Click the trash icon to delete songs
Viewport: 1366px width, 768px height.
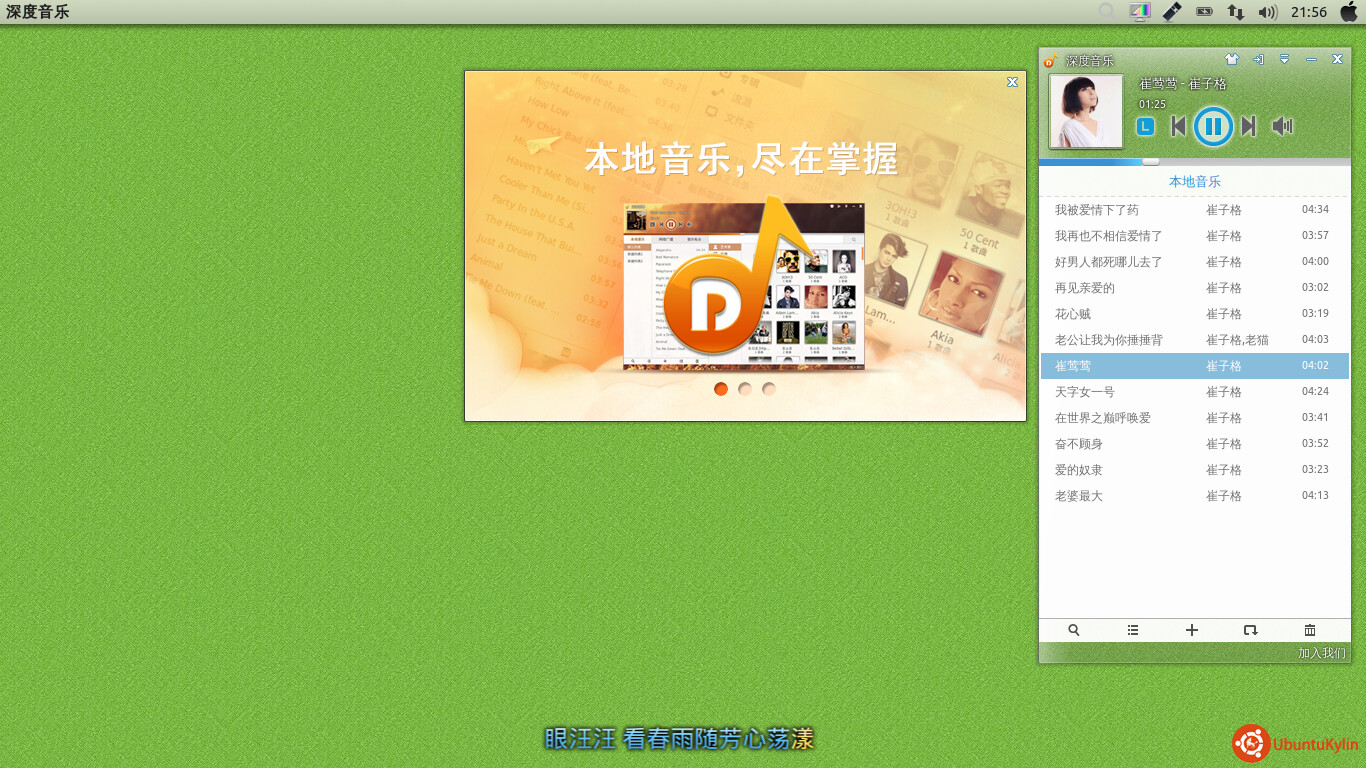pyautogui.click(x=1310, y=630)
